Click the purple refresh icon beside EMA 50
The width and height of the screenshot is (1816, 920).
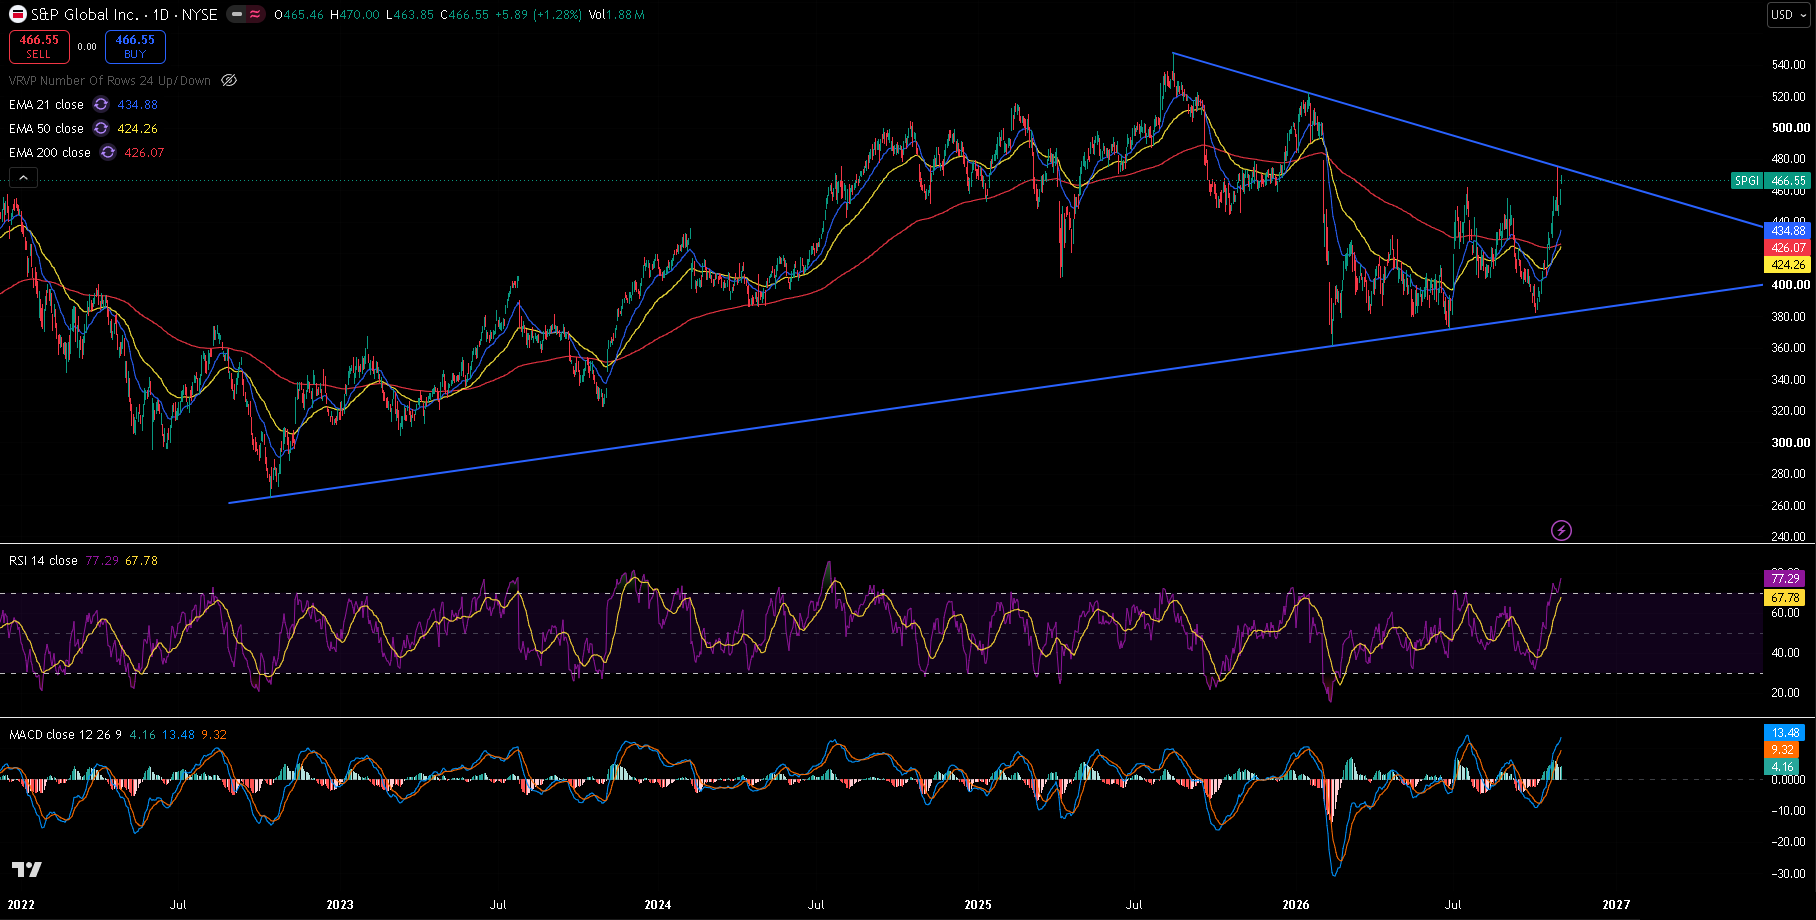[101, 128]
